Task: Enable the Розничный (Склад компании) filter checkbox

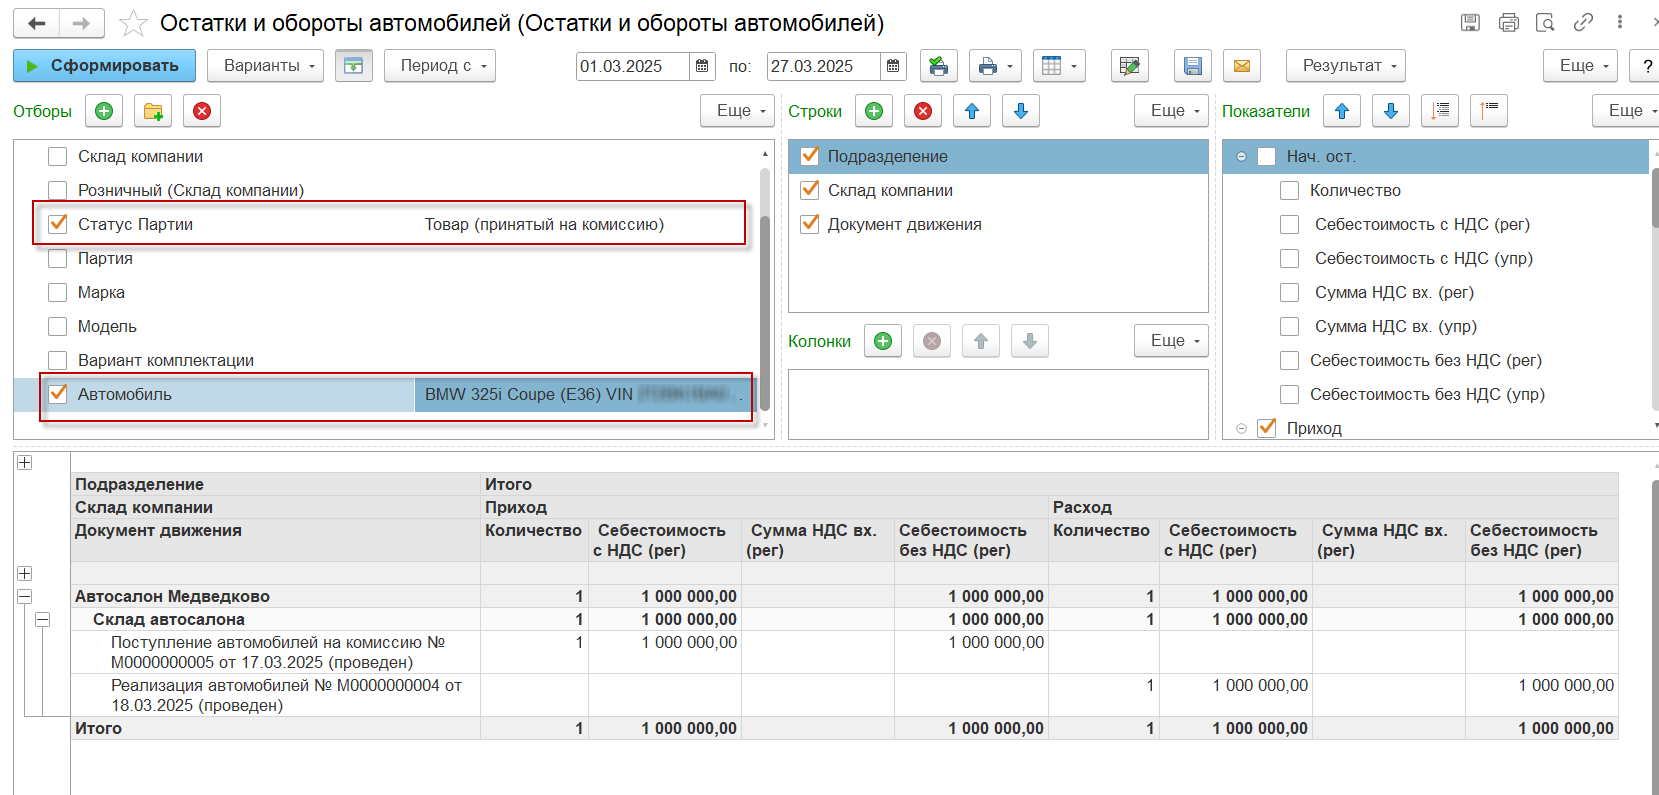Action: coord(58,190)
